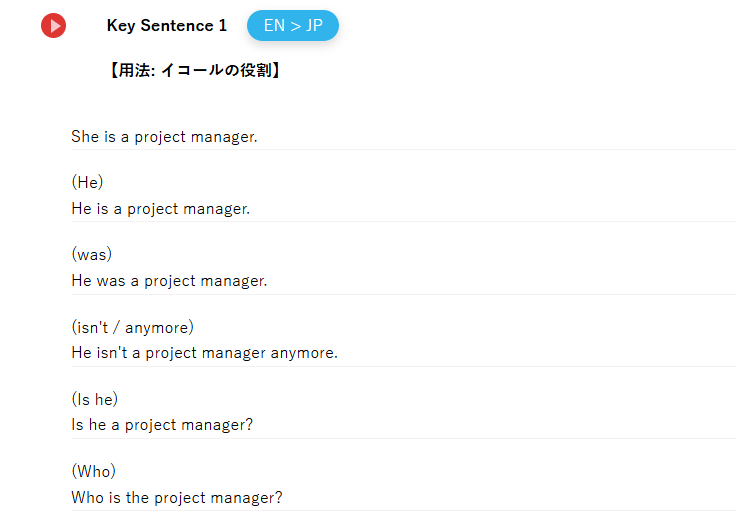This screenshot has height=522, width=741.
Task: Click the (was) substitution hint
Action: point(91,254)
